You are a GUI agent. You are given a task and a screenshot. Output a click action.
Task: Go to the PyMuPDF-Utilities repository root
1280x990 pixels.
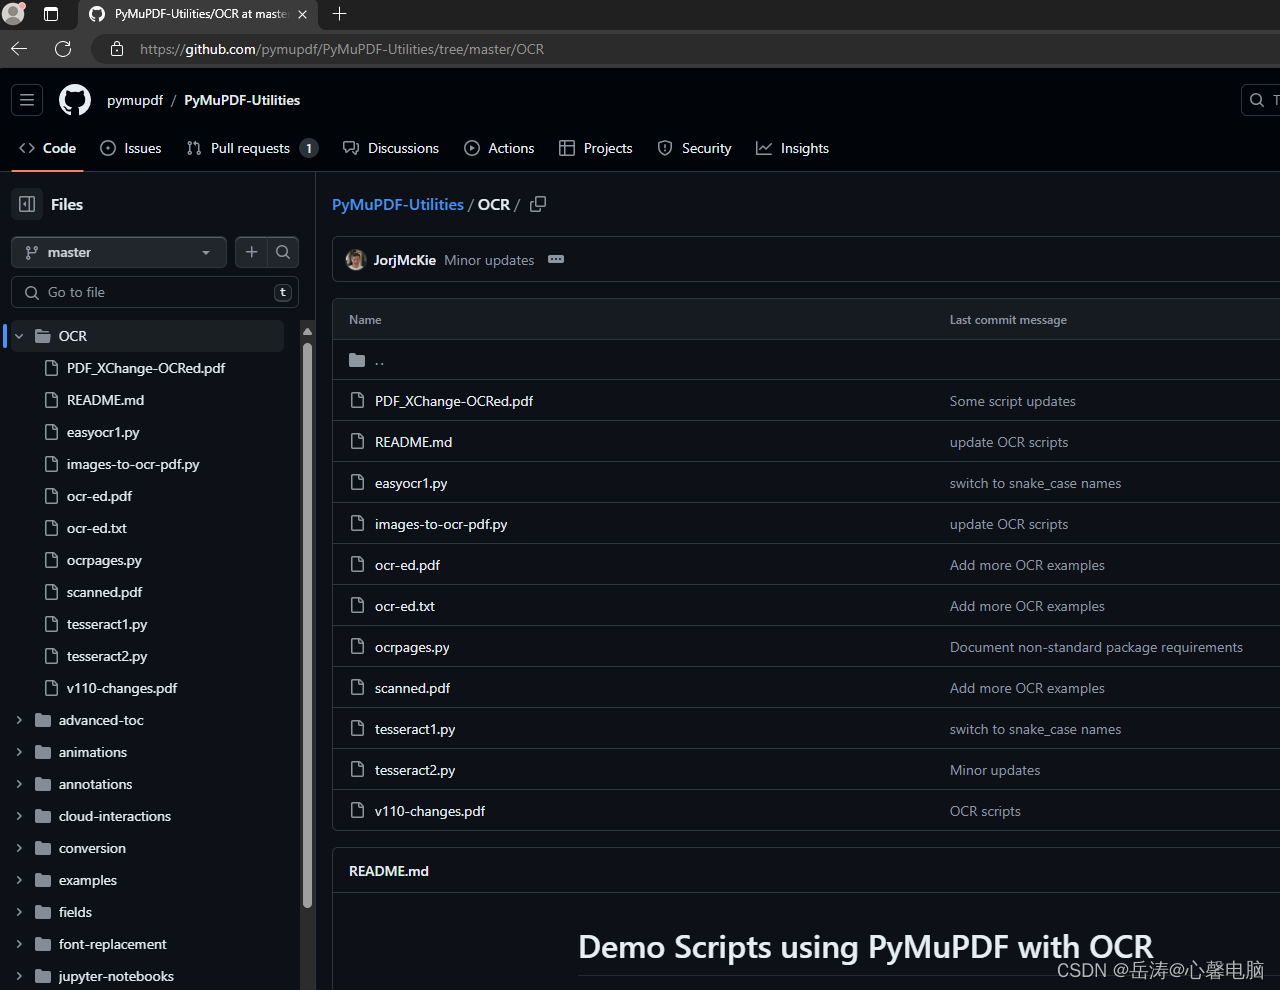(x=397, y=204)
